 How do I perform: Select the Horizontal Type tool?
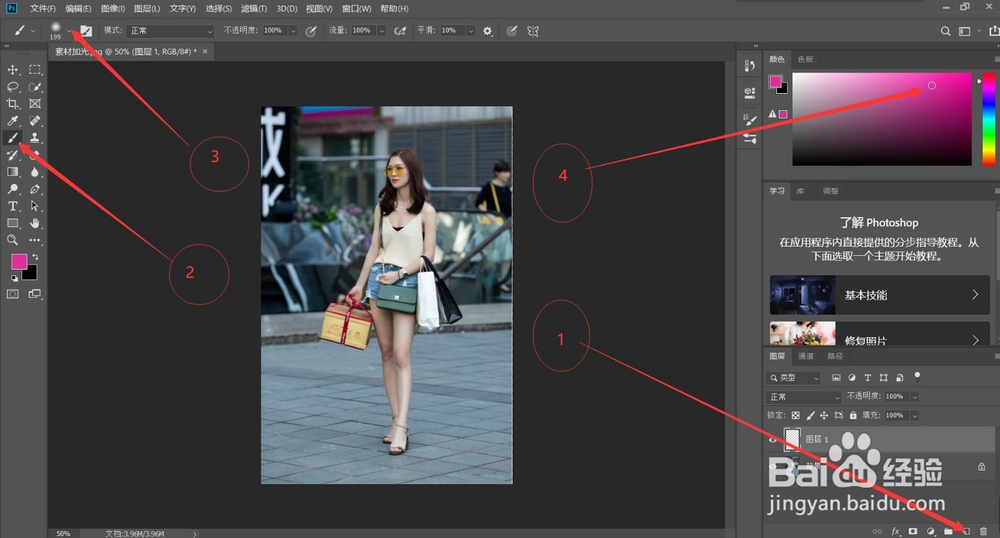tap(13, 206)
